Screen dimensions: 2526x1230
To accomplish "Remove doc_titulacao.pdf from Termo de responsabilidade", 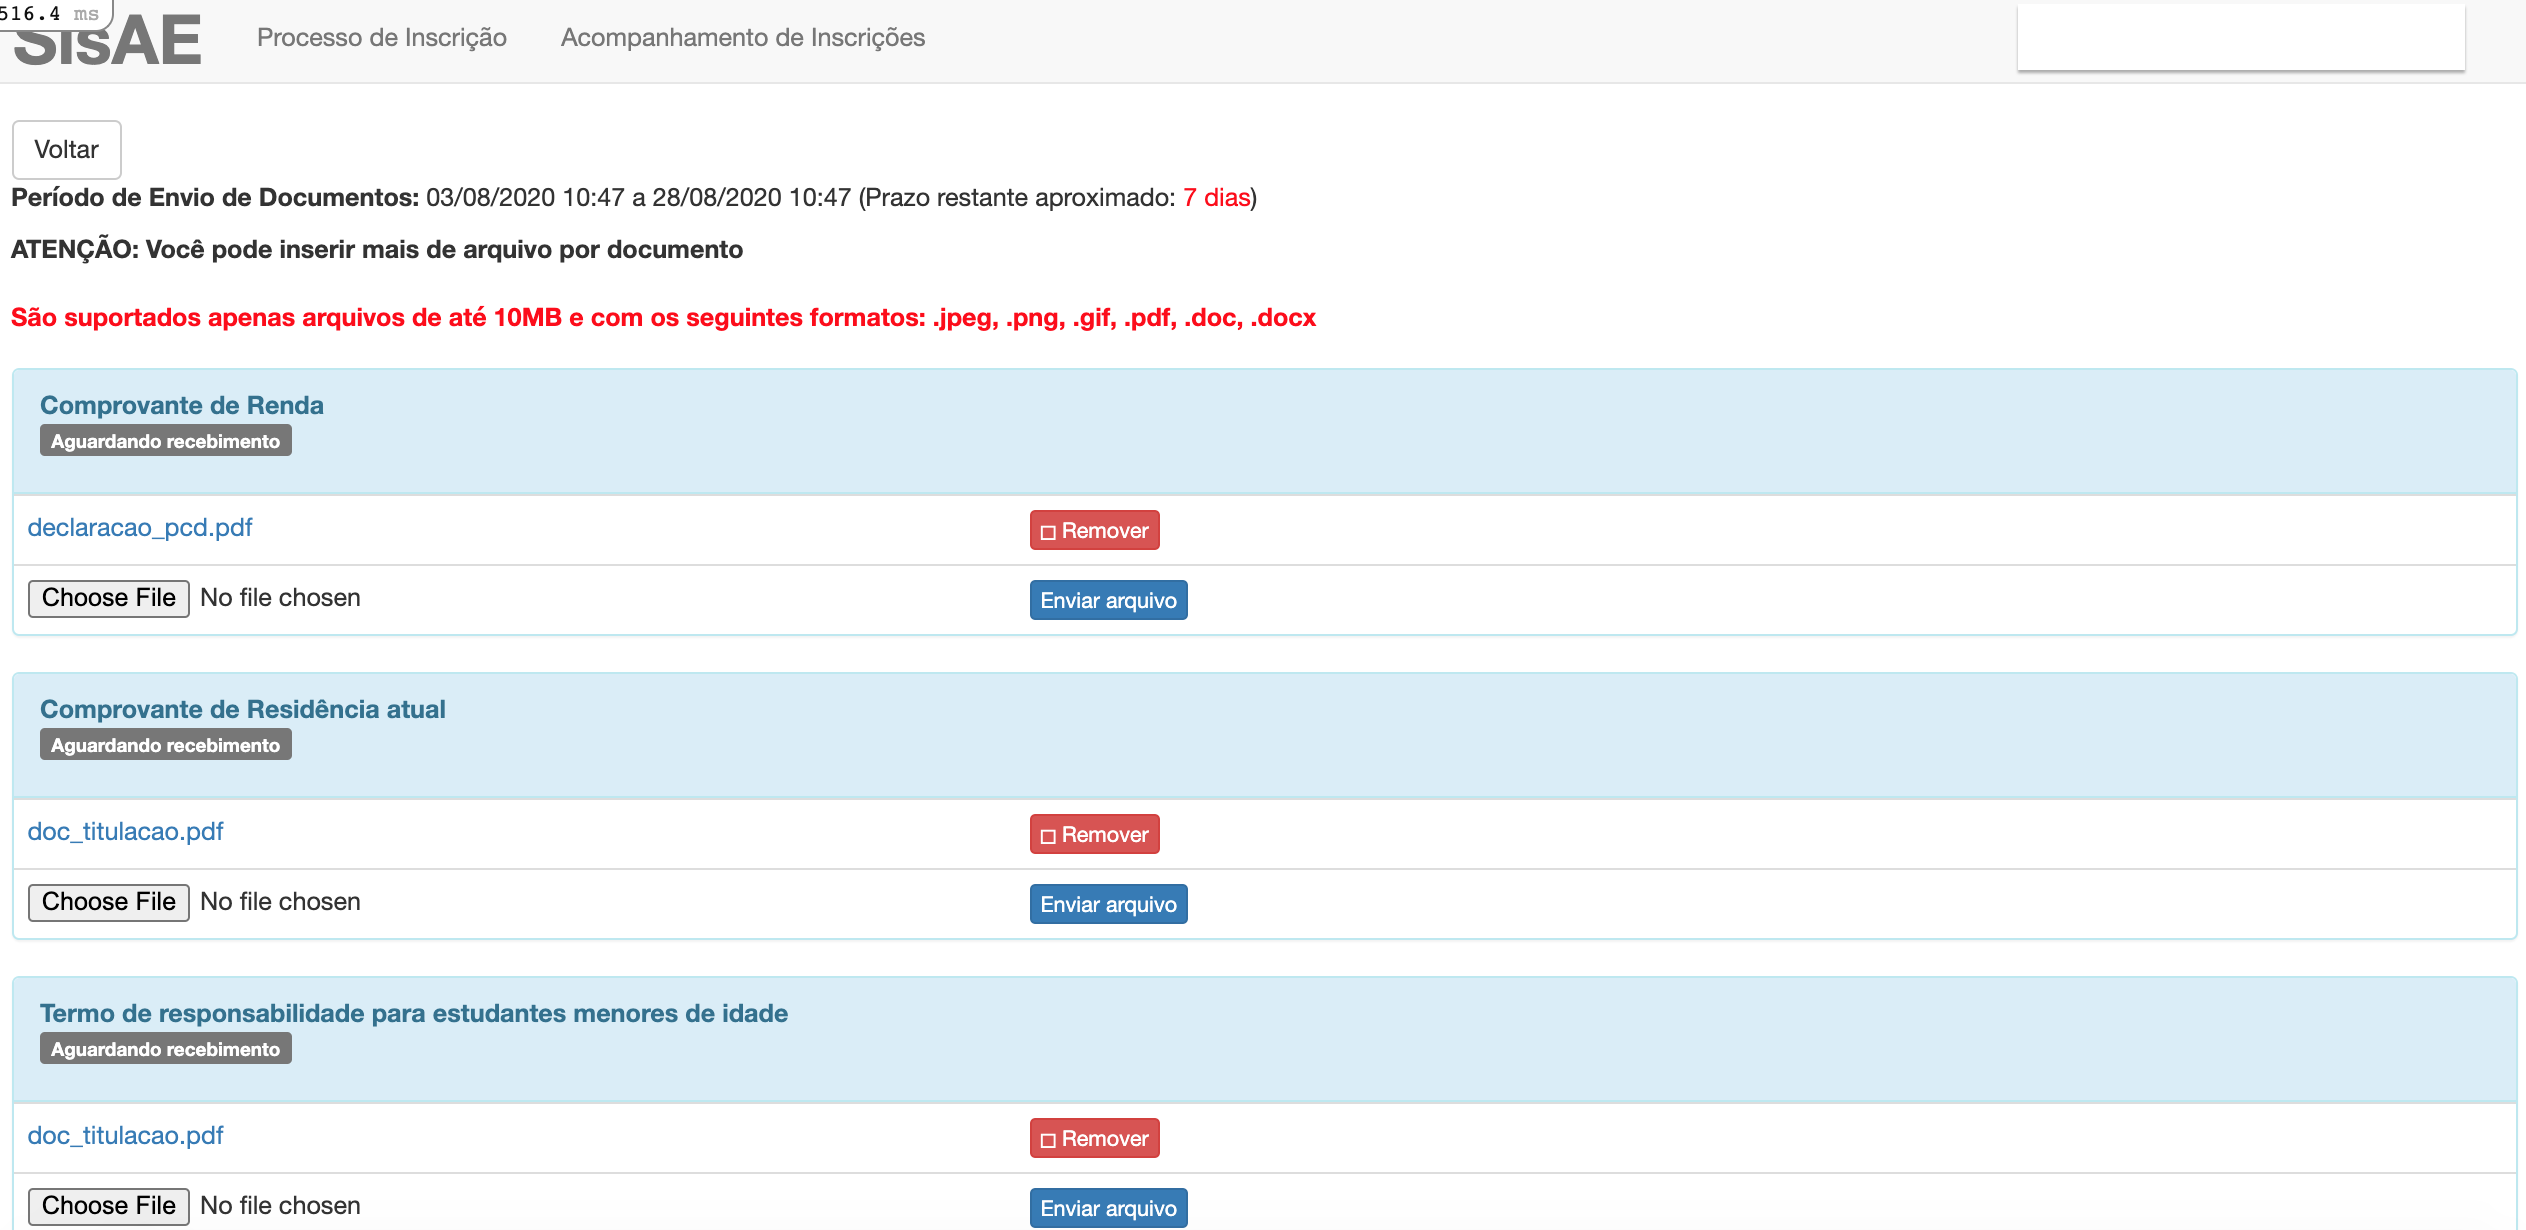I will pyautogui.click(x=1095, y=1138).
